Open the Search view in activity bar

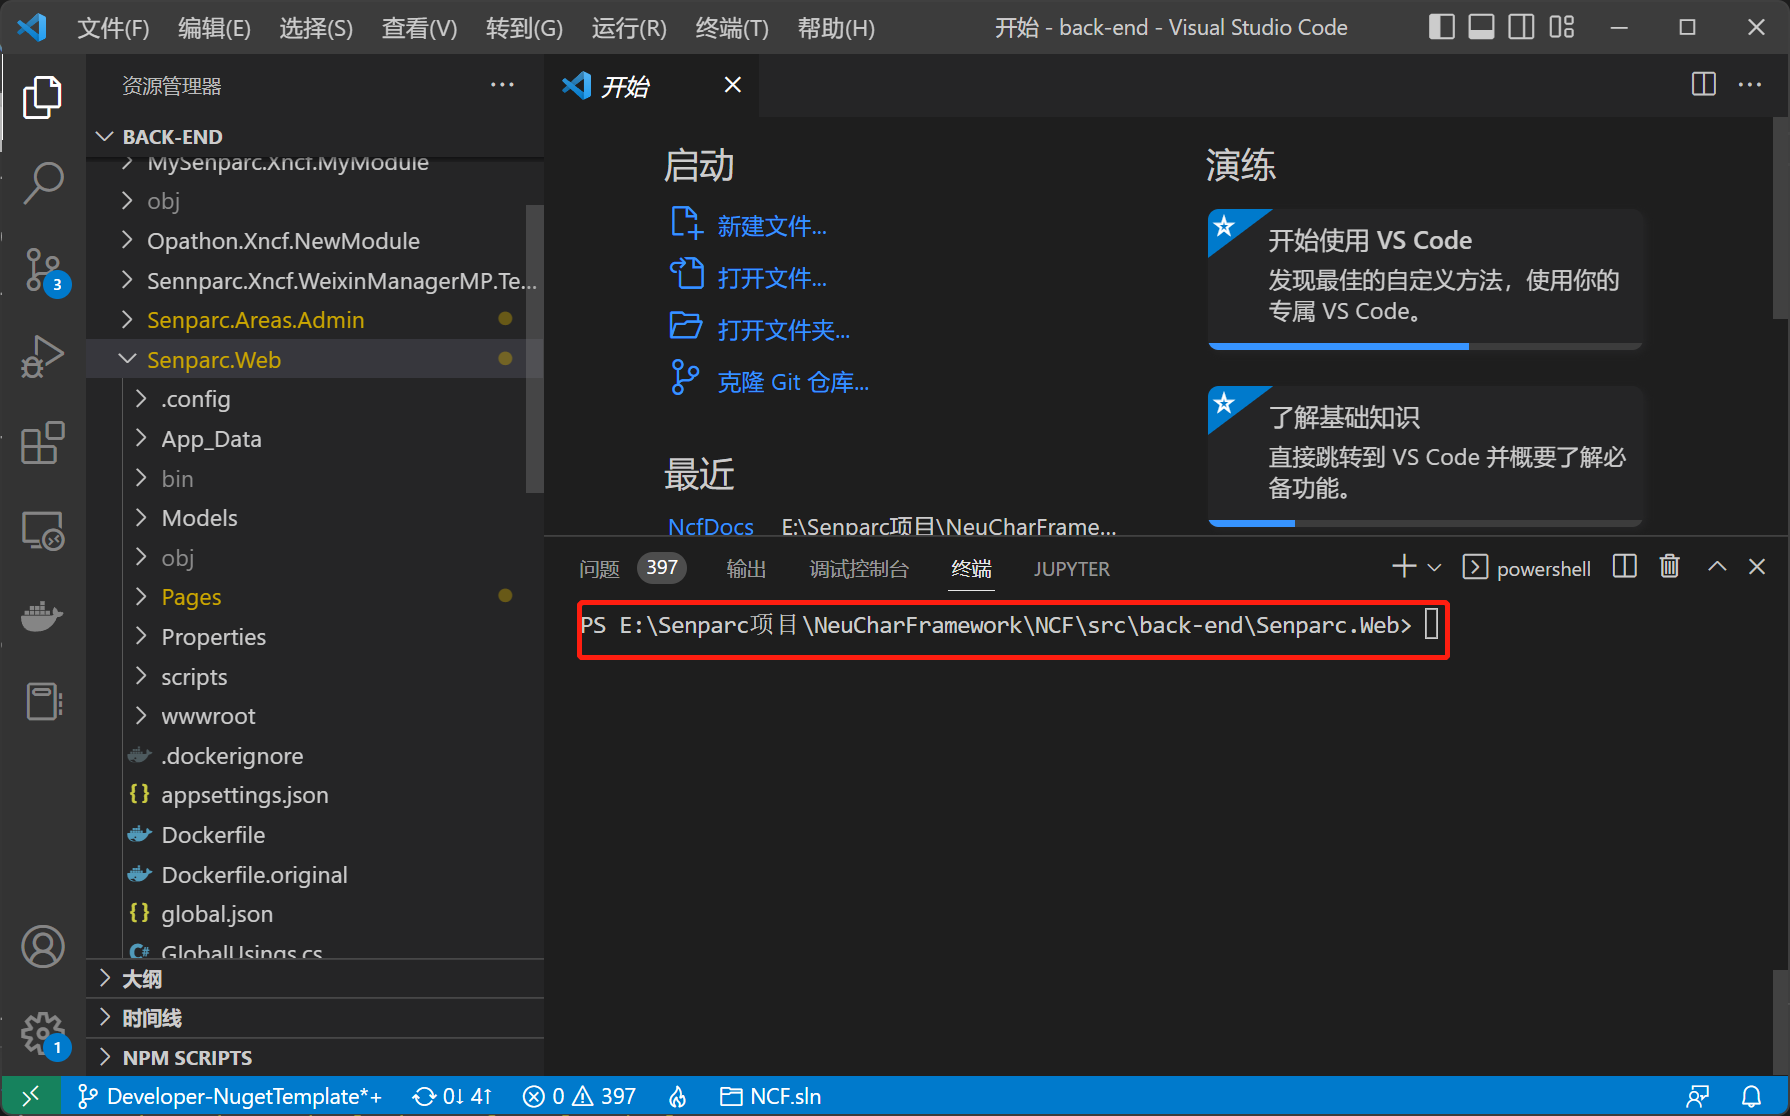pyautogui.click(x=42, y=183)
